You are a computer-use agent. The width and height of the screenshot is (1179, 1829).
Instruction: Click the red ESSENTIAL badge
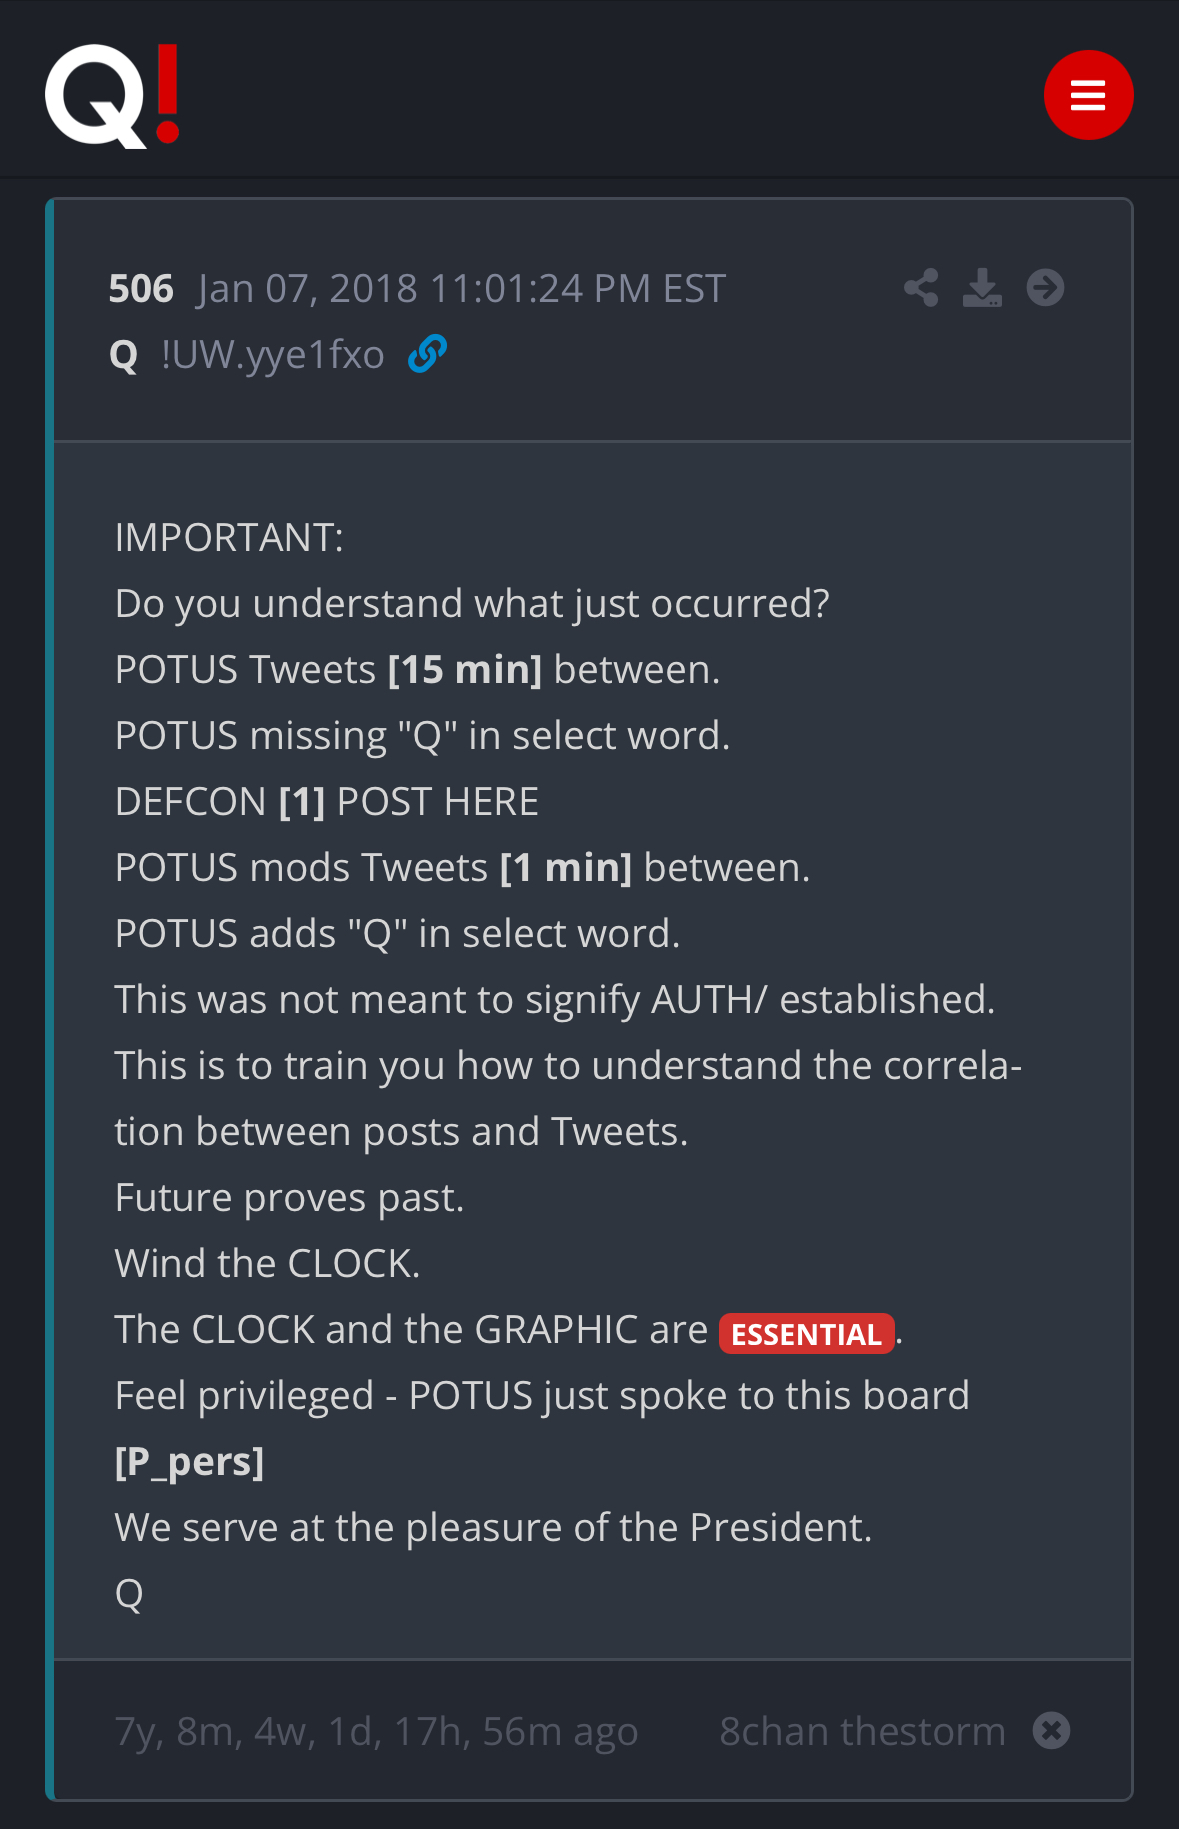point(806,1333)
